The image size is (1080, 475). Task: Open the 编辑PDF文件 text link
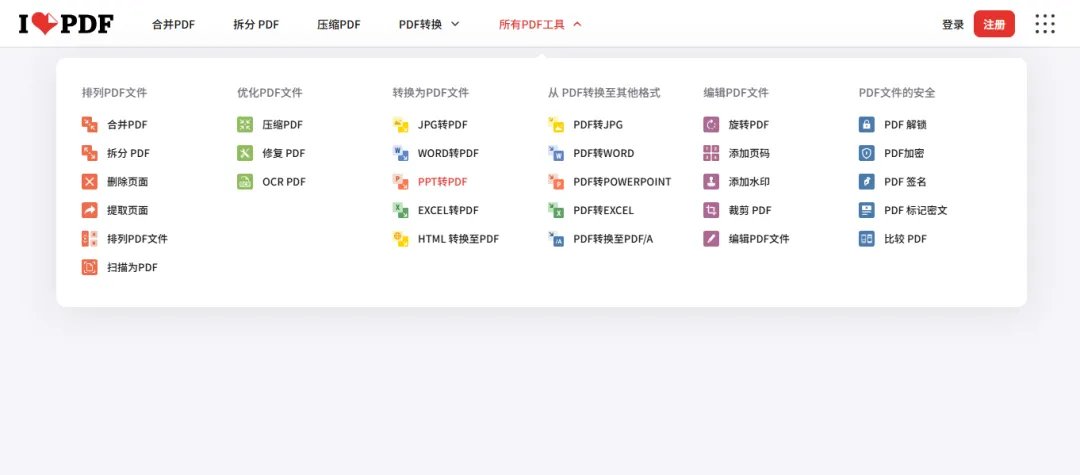click(759, 239)
